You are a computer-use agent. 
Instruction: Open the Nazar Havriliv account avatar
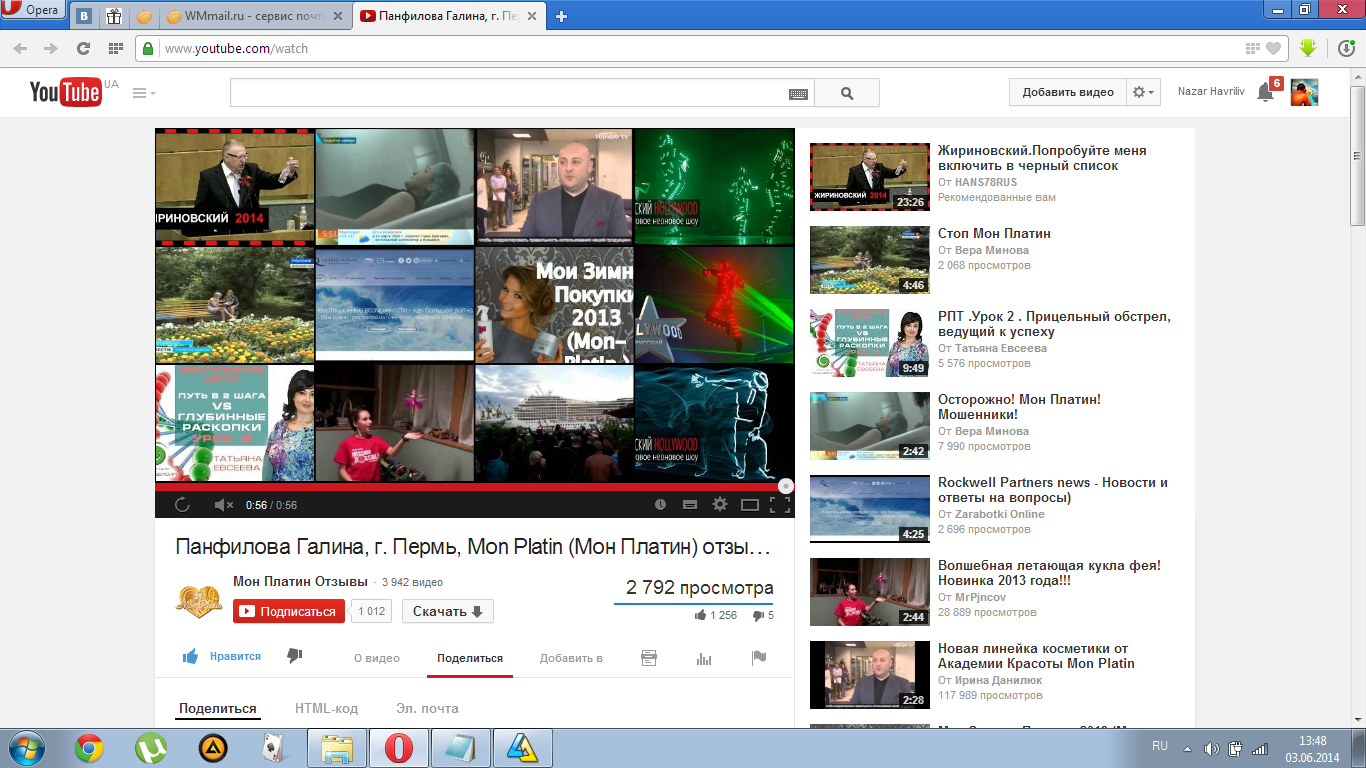tap(1304, 92)
